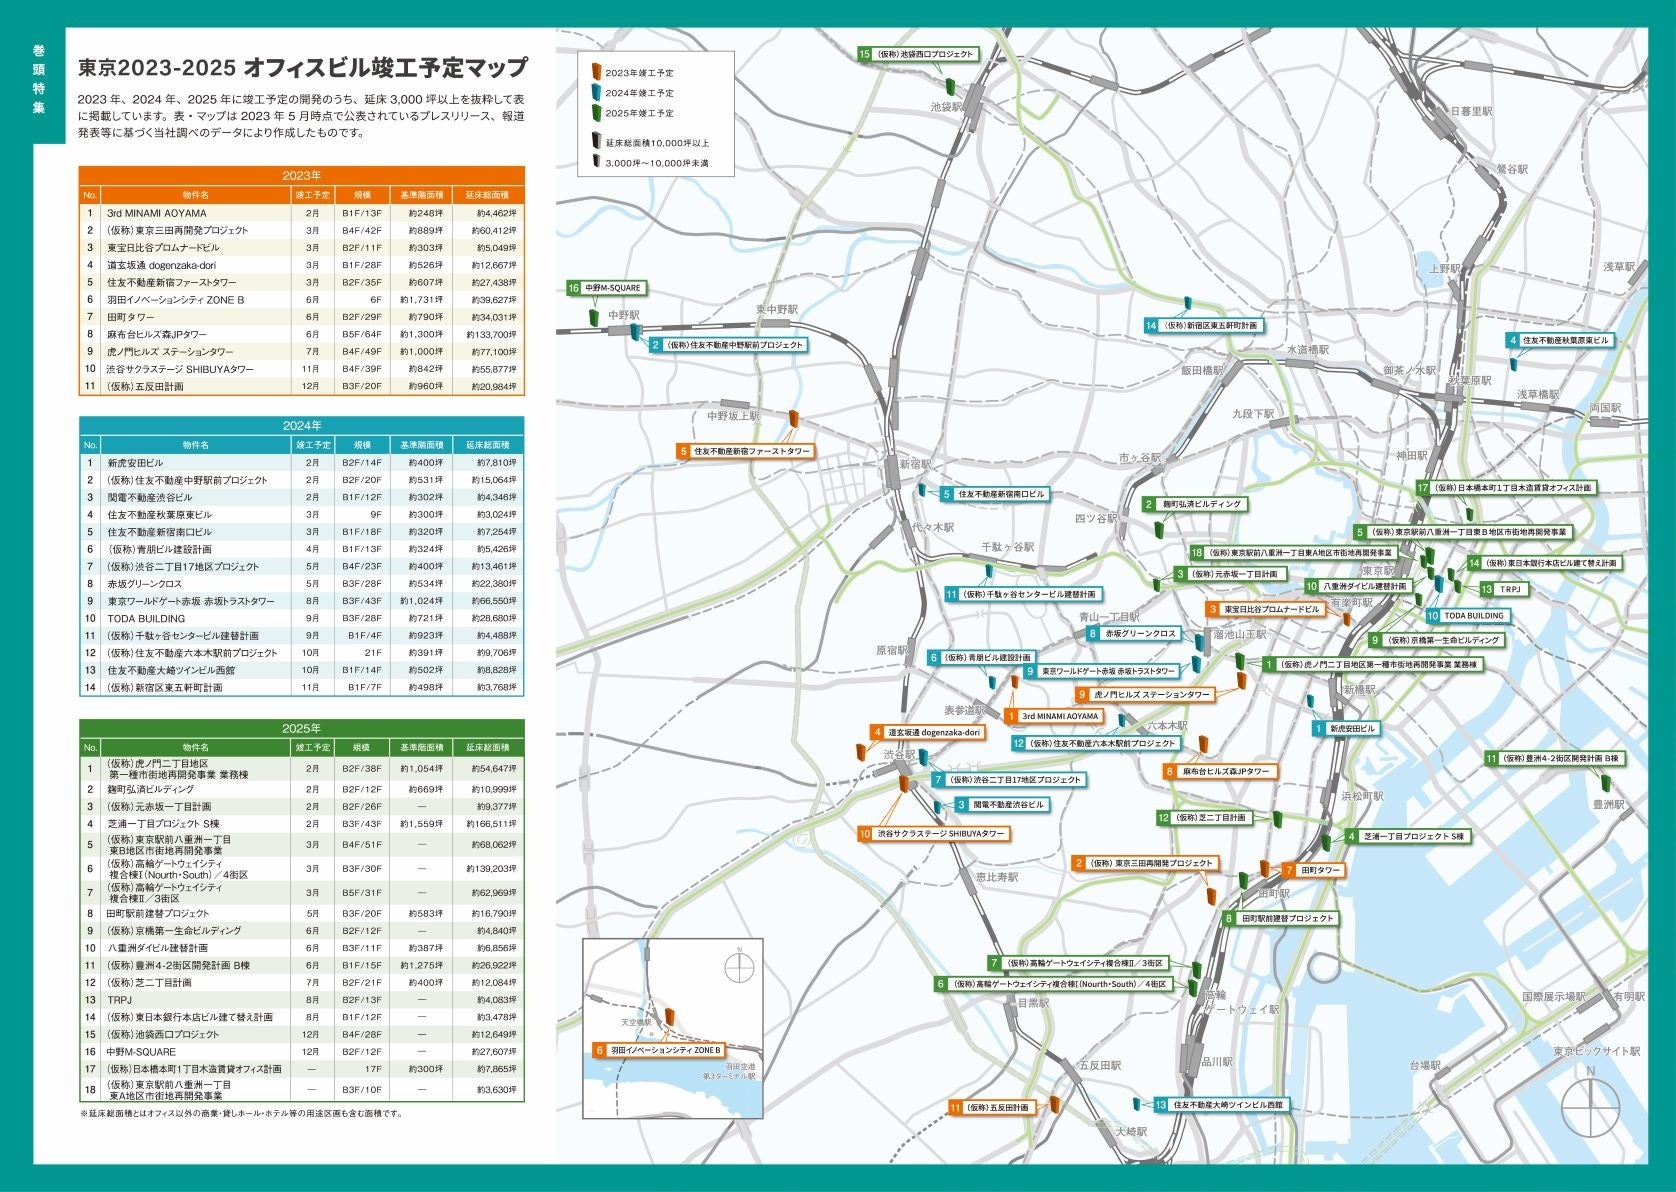Click the 新宿駅 station name on map
1676x1192 pixels.
pyautogui.click(x=915, y=464)
